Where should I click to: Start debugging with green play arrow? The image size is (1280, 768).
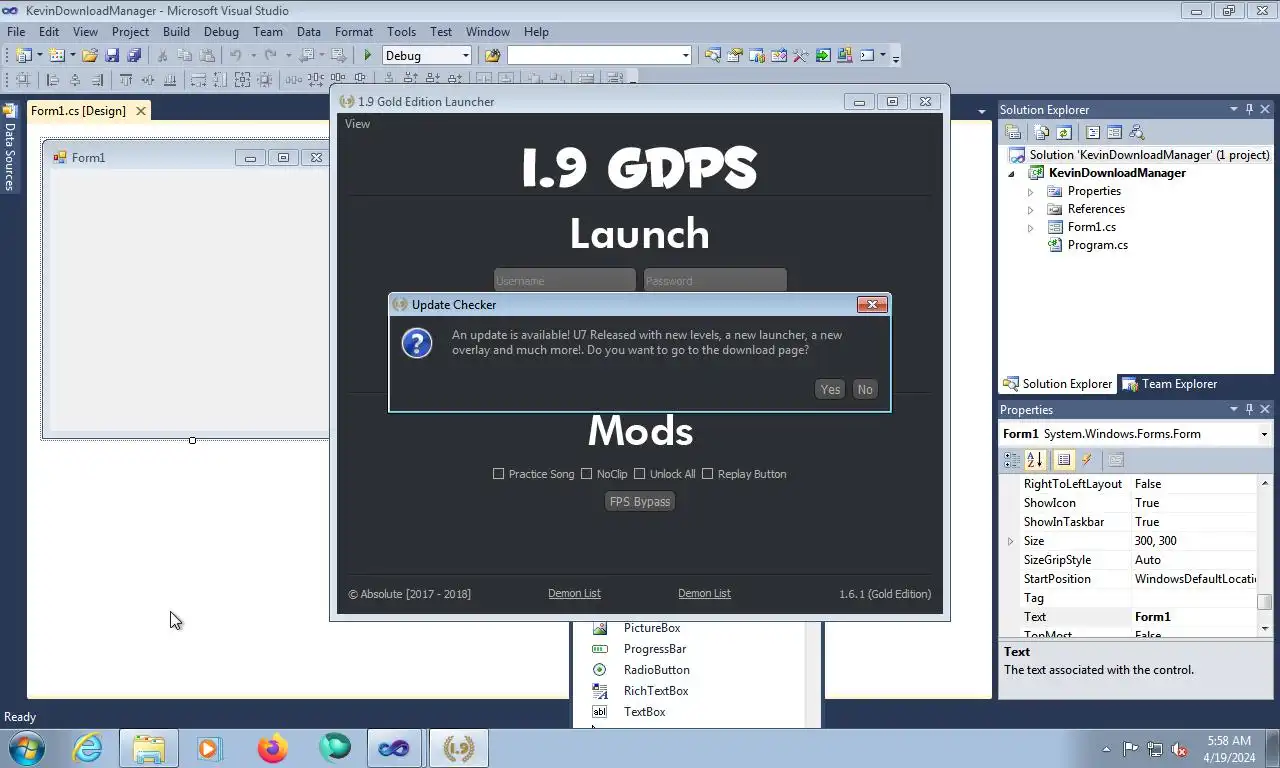[367, 55]
